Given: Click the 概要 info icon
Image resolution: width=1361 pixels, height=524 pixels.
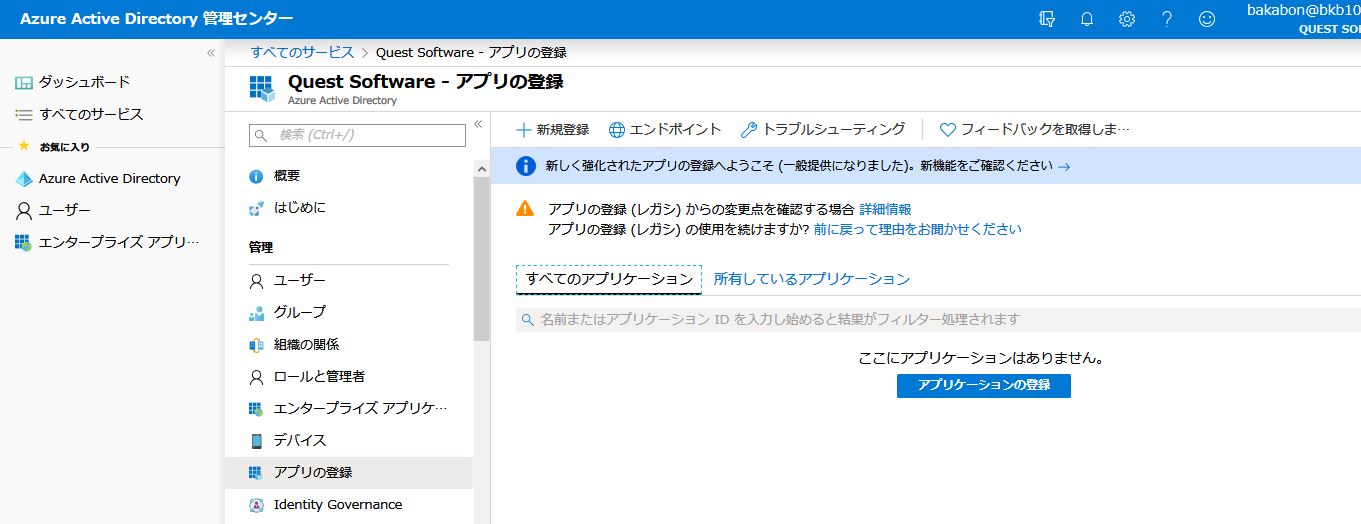Looking at the screenshot, I should [x=256, y=176].
